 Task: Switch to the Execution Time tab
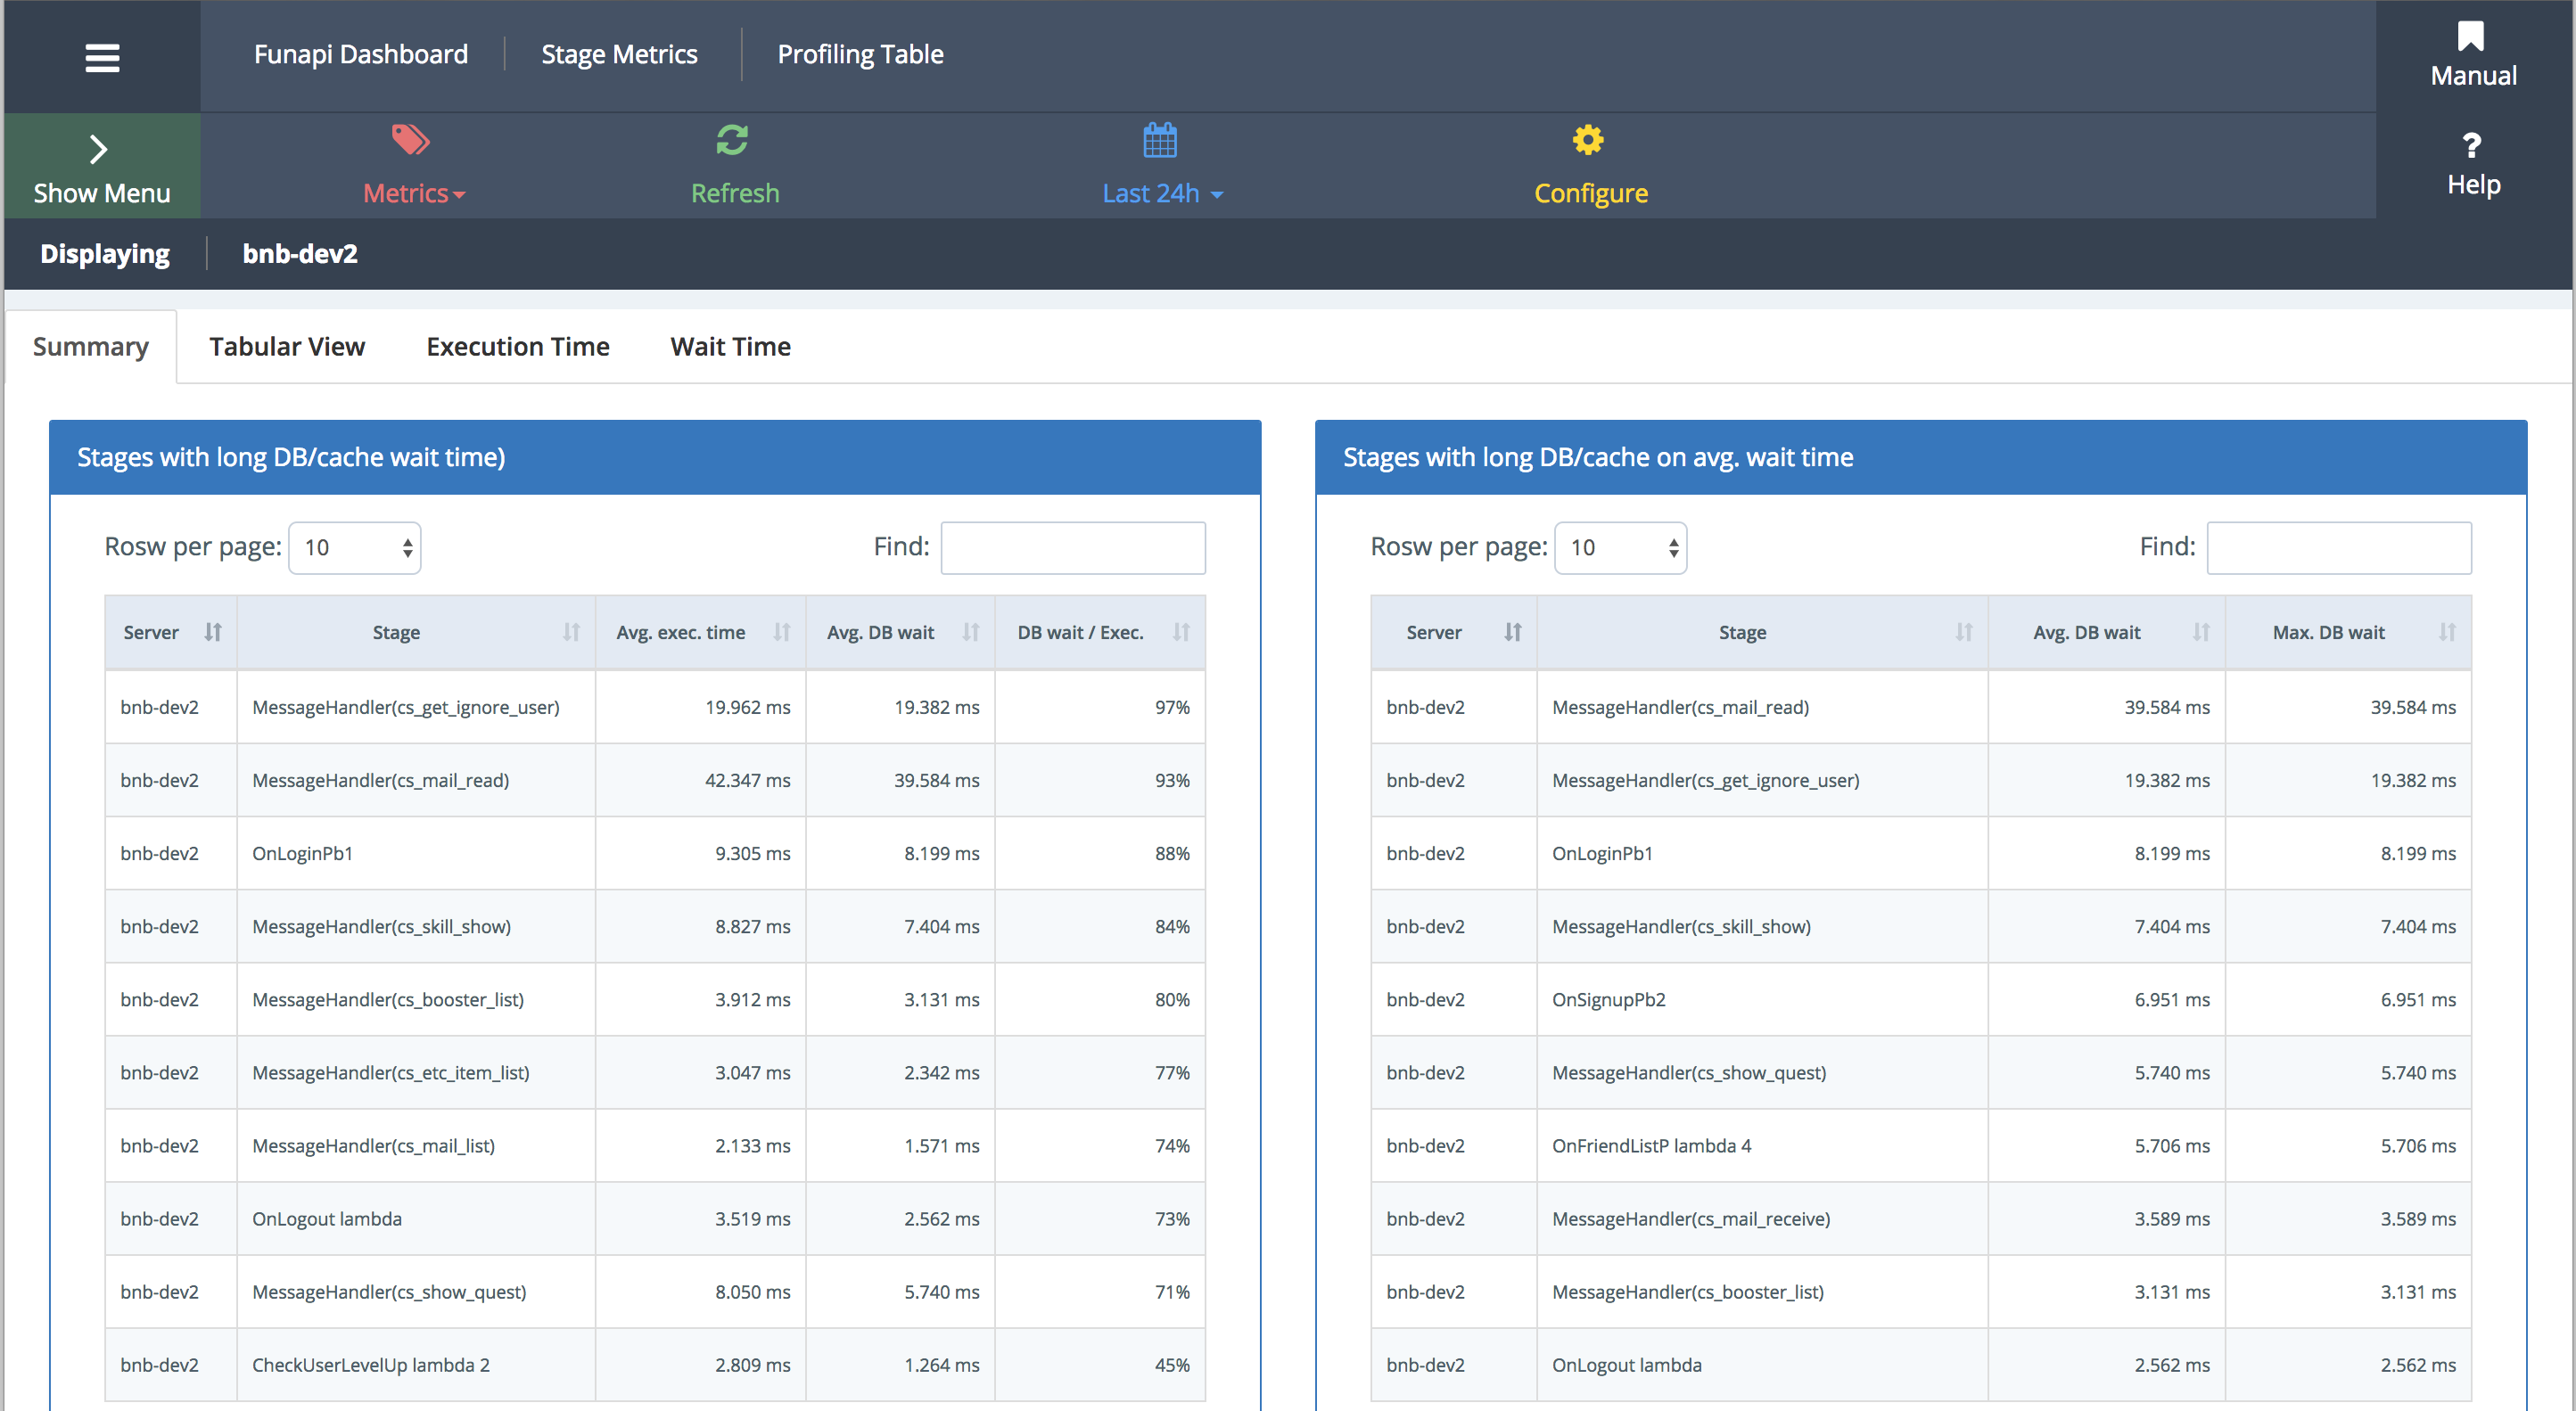(x=518, y=346)
